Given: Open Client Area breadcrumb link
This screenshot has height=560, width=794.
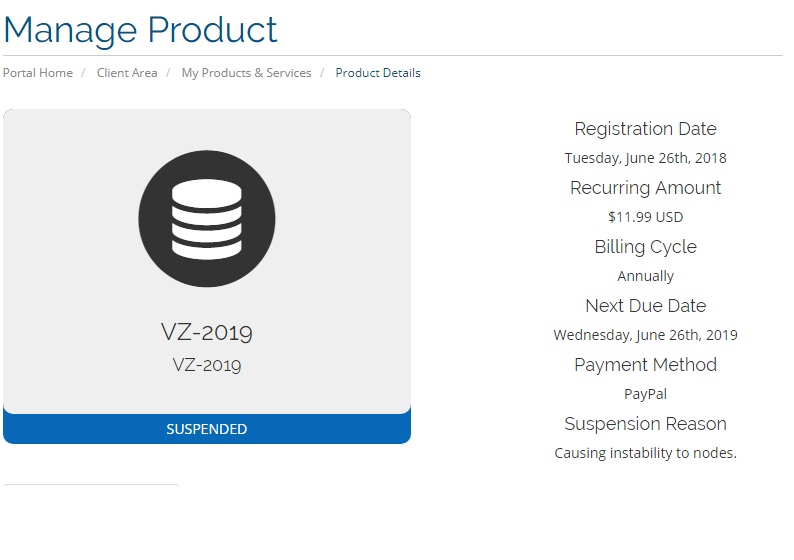Looking at the screenshot, I should [x=127, y=73].
